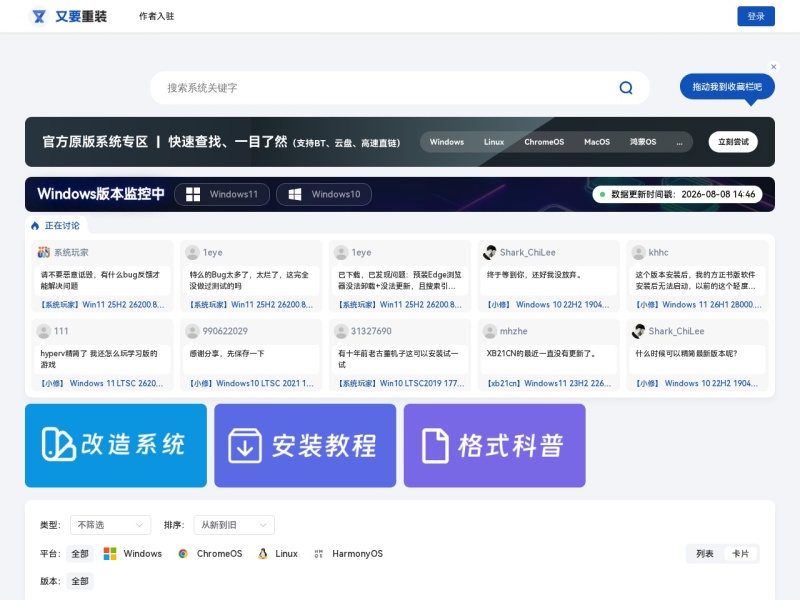Click khhc user avatar
Viewport: 800px width, 600px height.
638,252
